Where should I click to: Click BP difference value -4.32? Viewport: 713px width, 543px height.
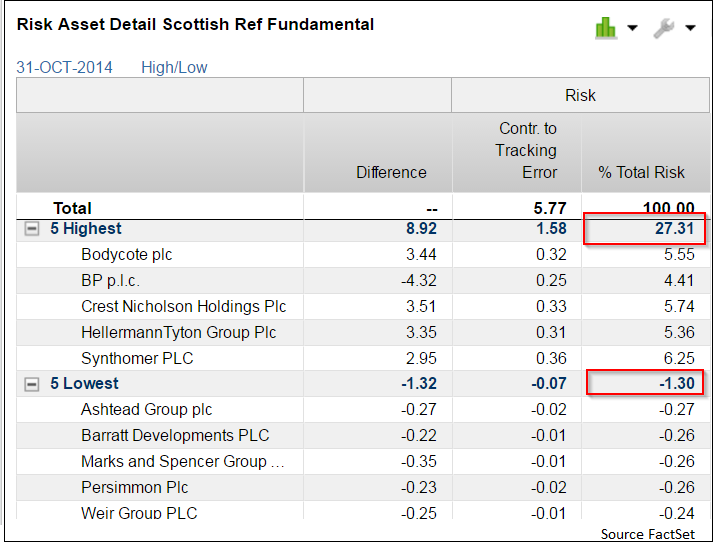pyautogui.click(x=419, y=280)
